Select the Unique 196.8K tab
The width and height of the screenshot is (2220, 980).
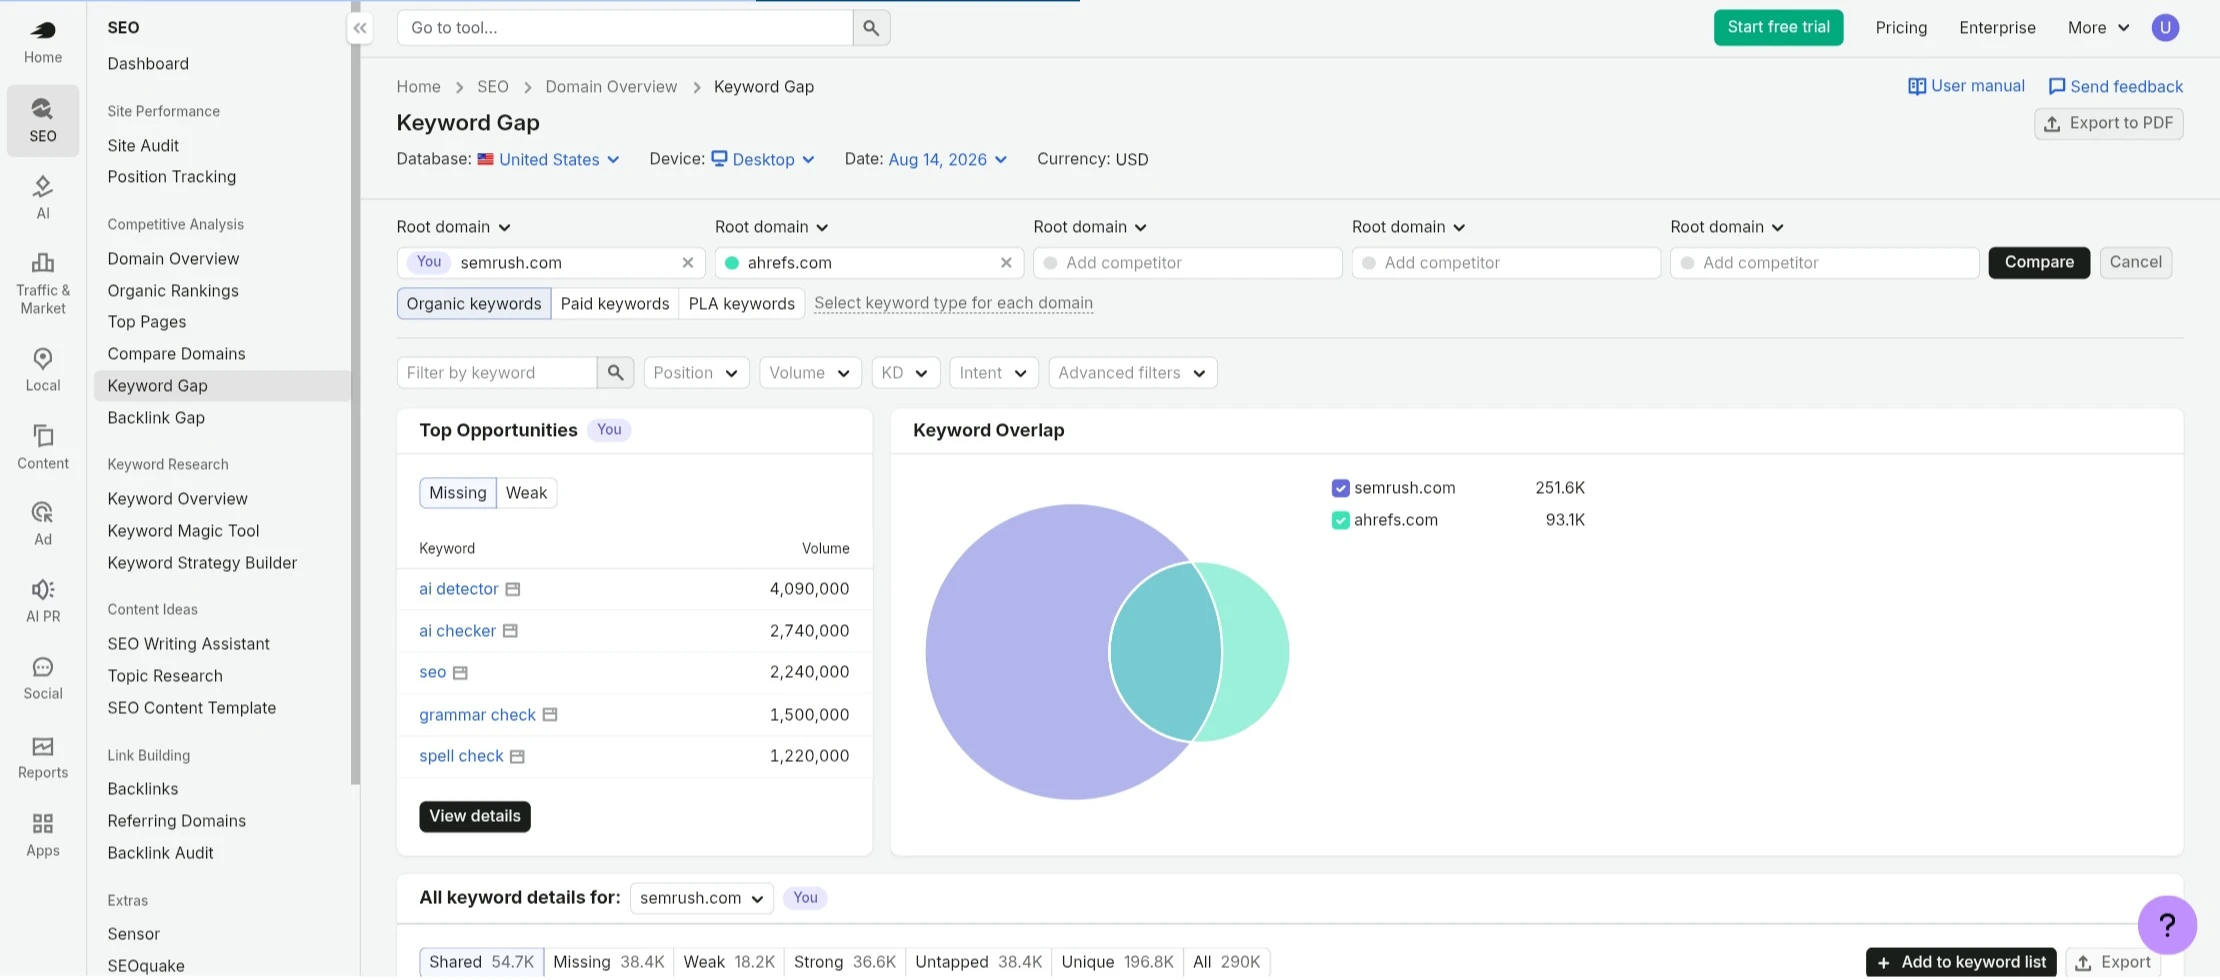click(1117, 962)
